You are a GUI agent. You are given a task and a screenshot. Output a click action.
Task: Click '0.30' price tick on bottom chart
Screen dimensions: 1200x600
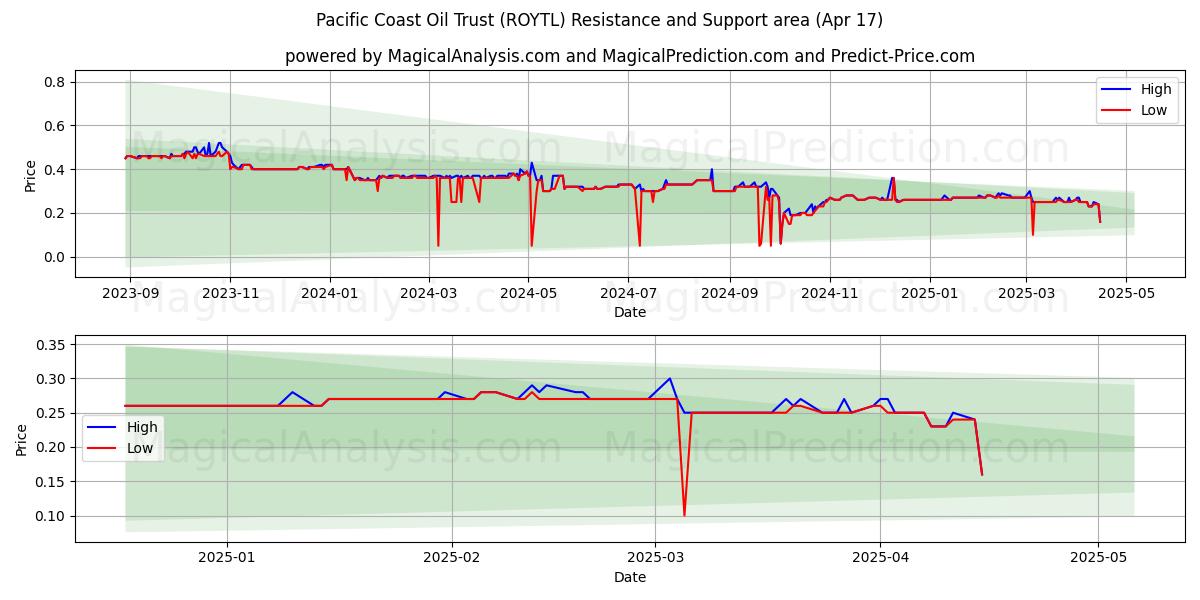[51, 379]
